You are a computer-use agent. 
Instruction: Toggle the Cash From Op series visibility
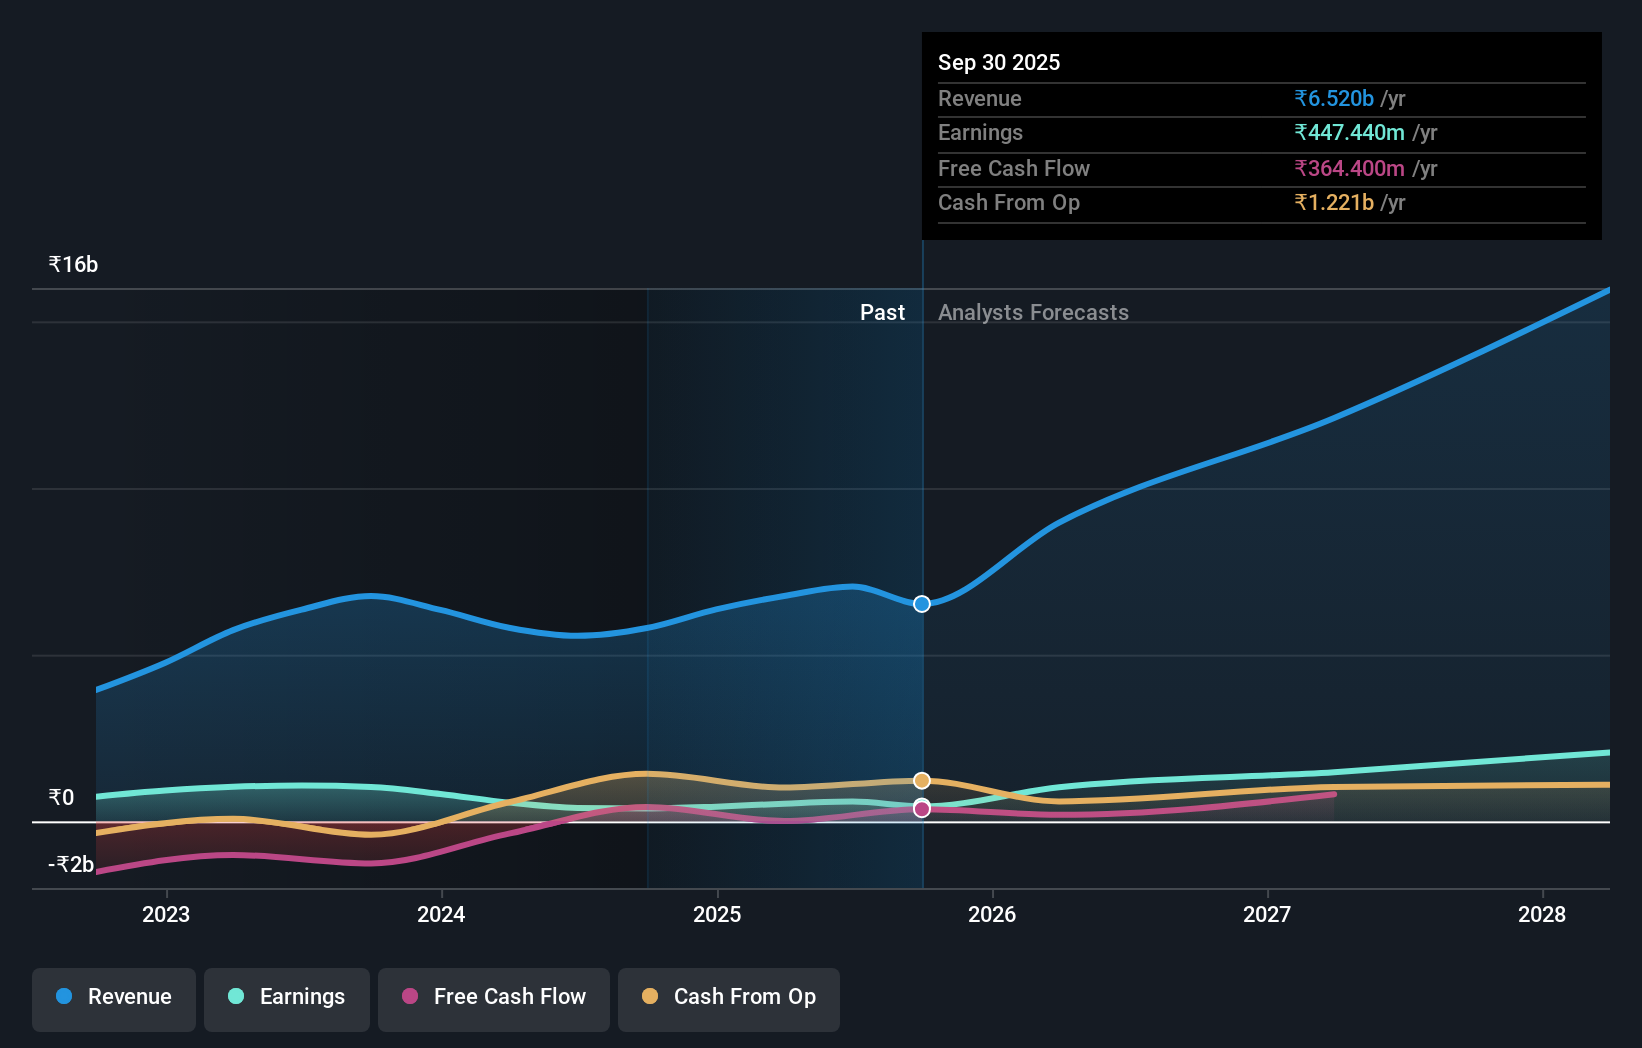728,997
